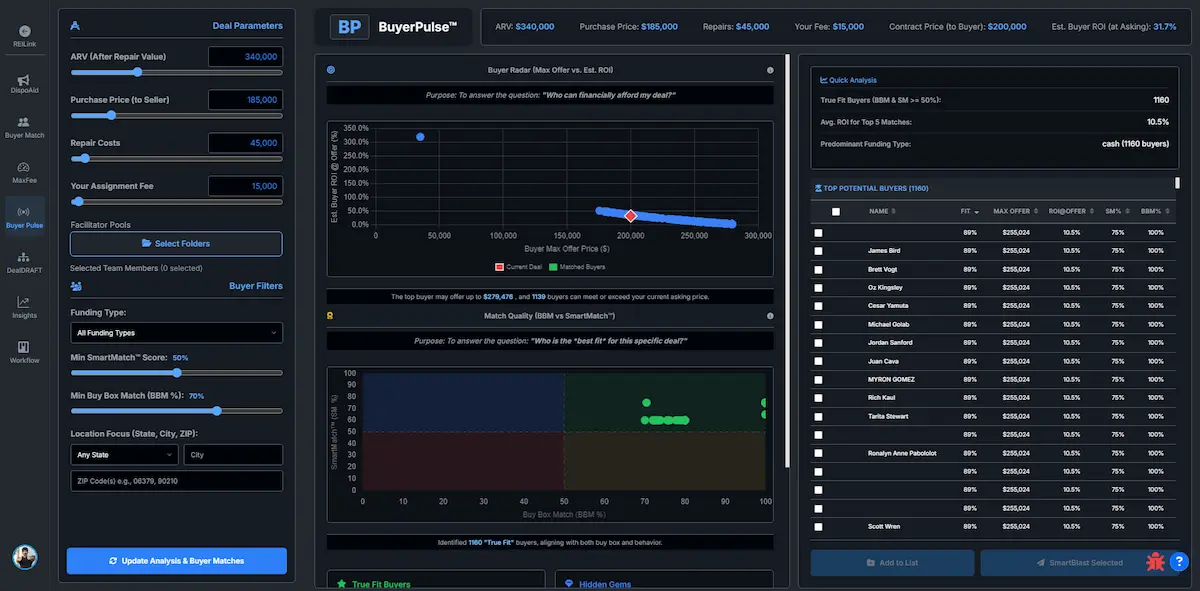Screen dimensions: 1200x591
Task: Toggle the select-all buyers checkbox
Action: click(x=836, y=211)
